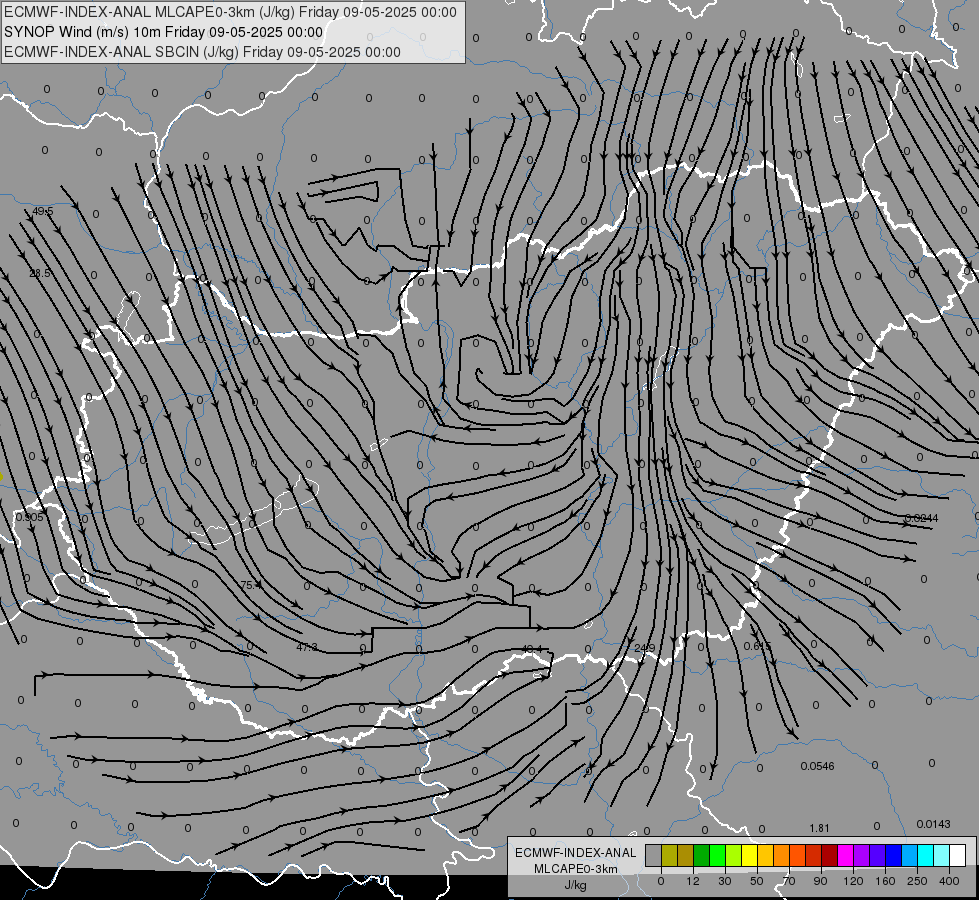Click the legend scale value '120'

click(853, 881)
